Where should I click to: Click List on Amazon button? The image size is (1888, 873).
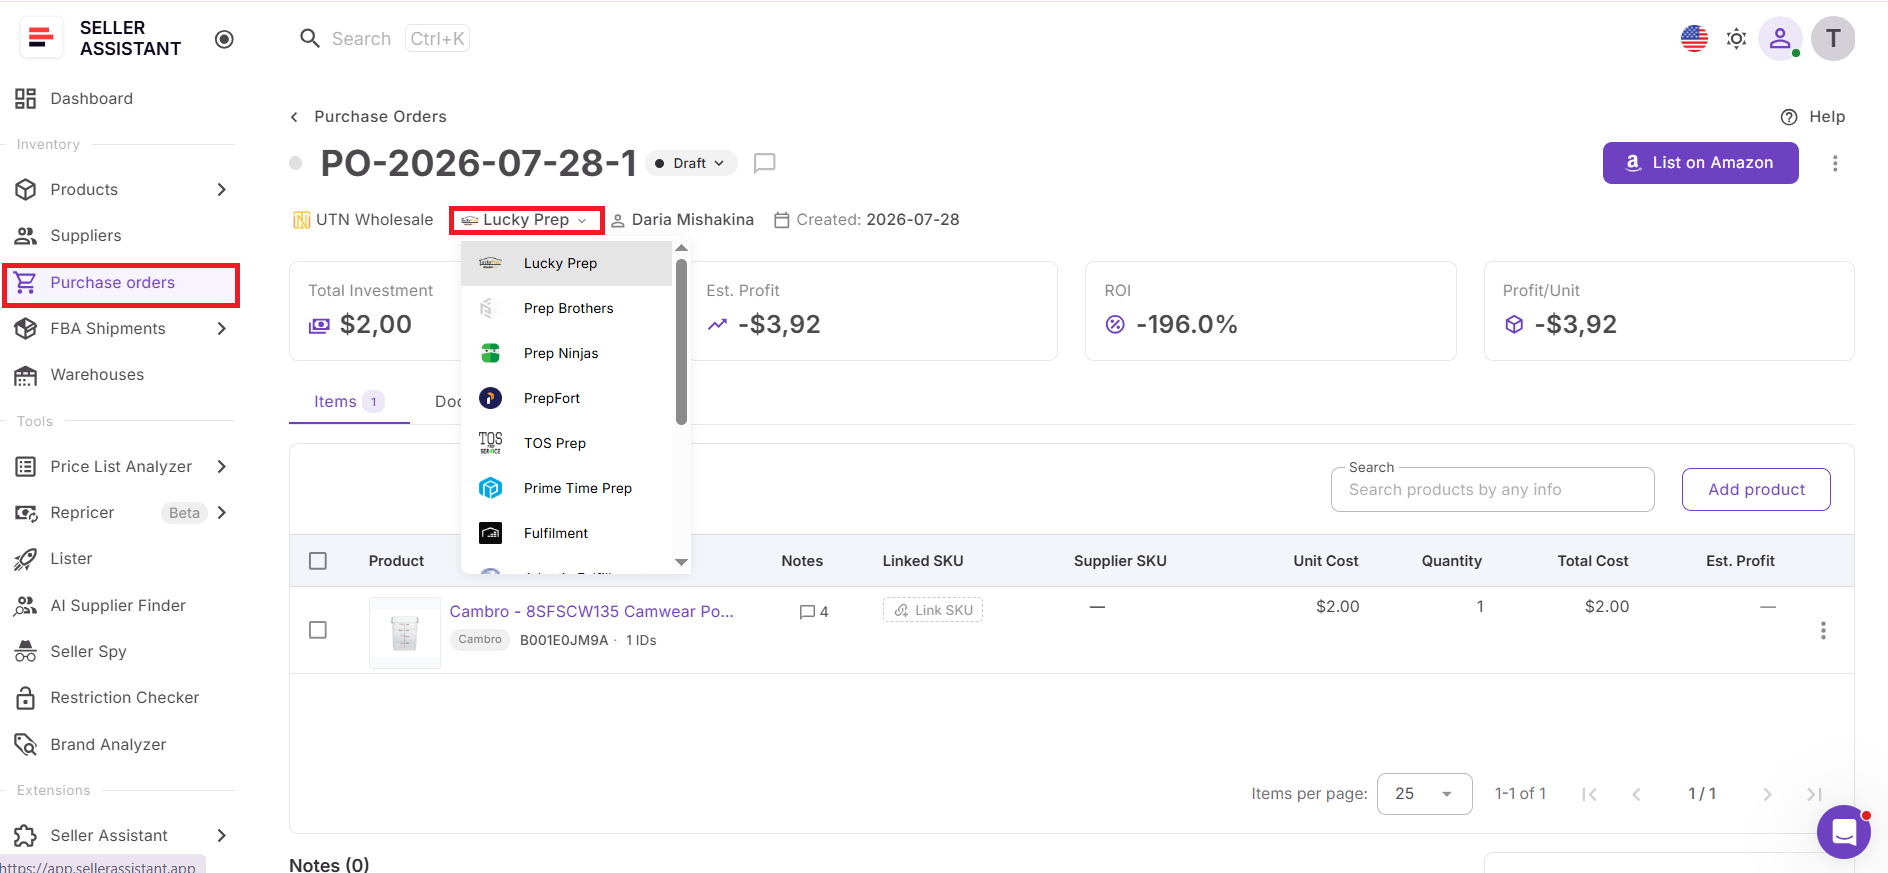pos(1700,163)
